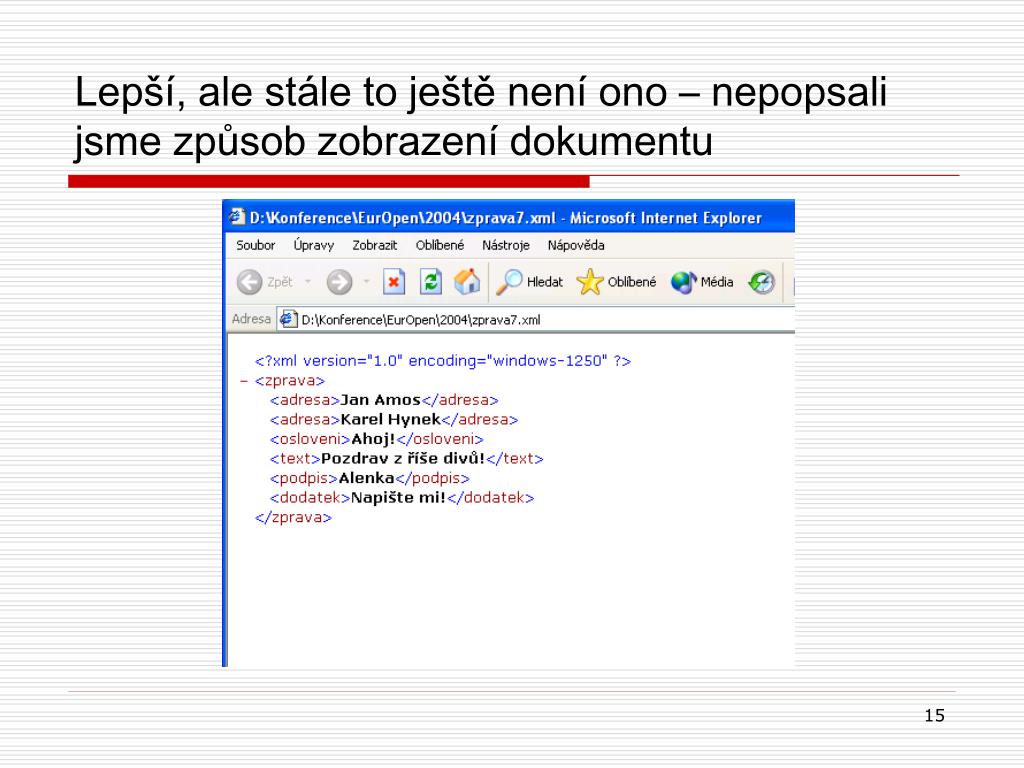
Task: Open the Nástroje menu
Action: (x=505, y=246)
